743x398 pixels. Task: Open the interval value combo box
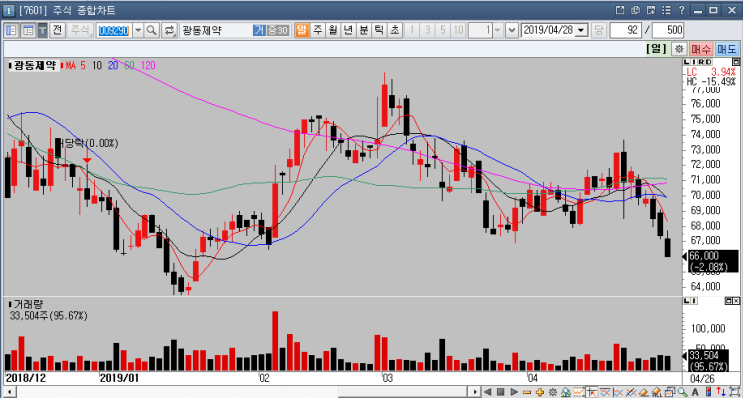pyautogui.click(x=485, y=31)
